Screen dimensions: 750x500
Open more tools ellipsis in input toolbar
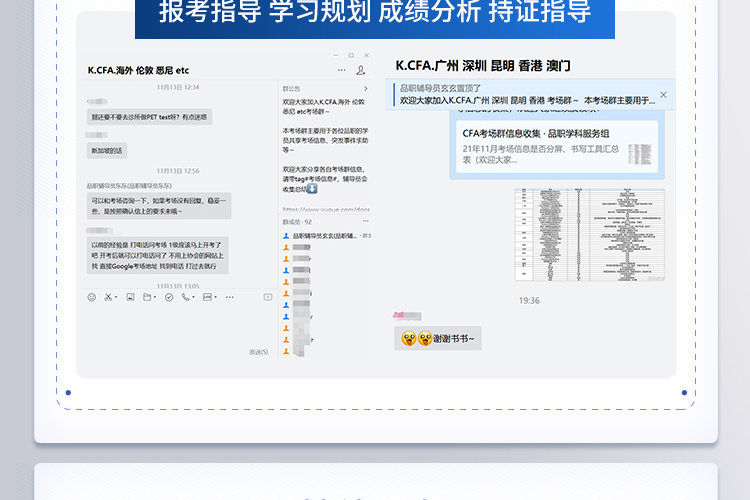[230, 297]
